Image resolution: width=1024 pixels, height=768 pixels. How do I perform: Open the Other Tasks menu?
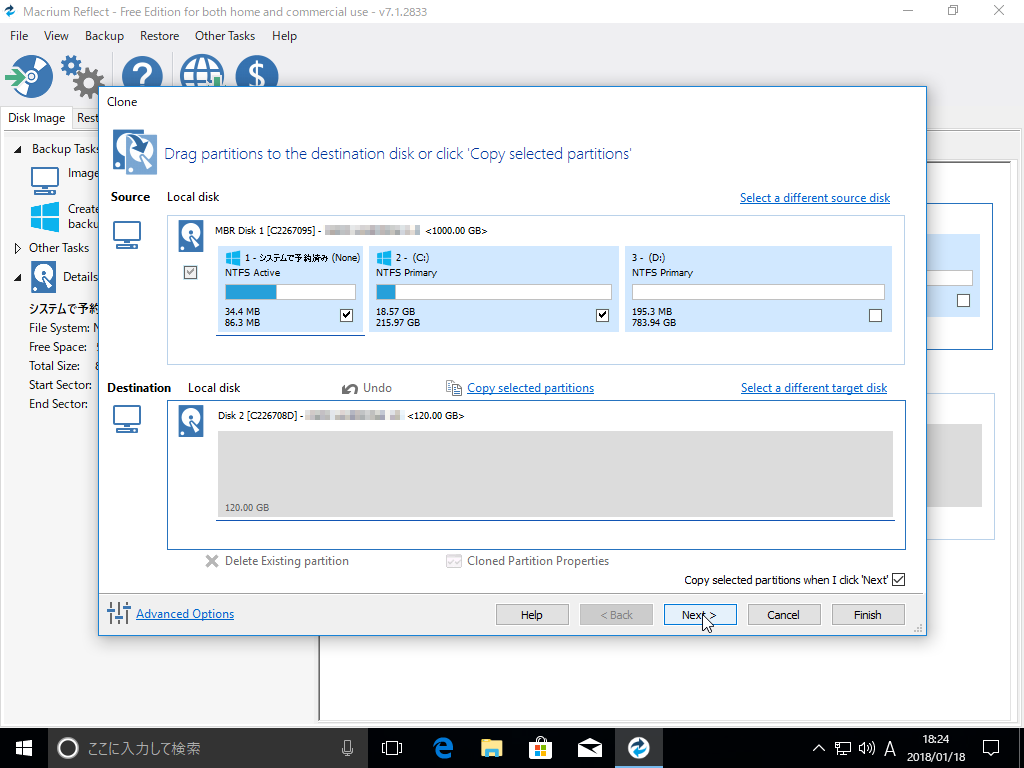[225, 36]
